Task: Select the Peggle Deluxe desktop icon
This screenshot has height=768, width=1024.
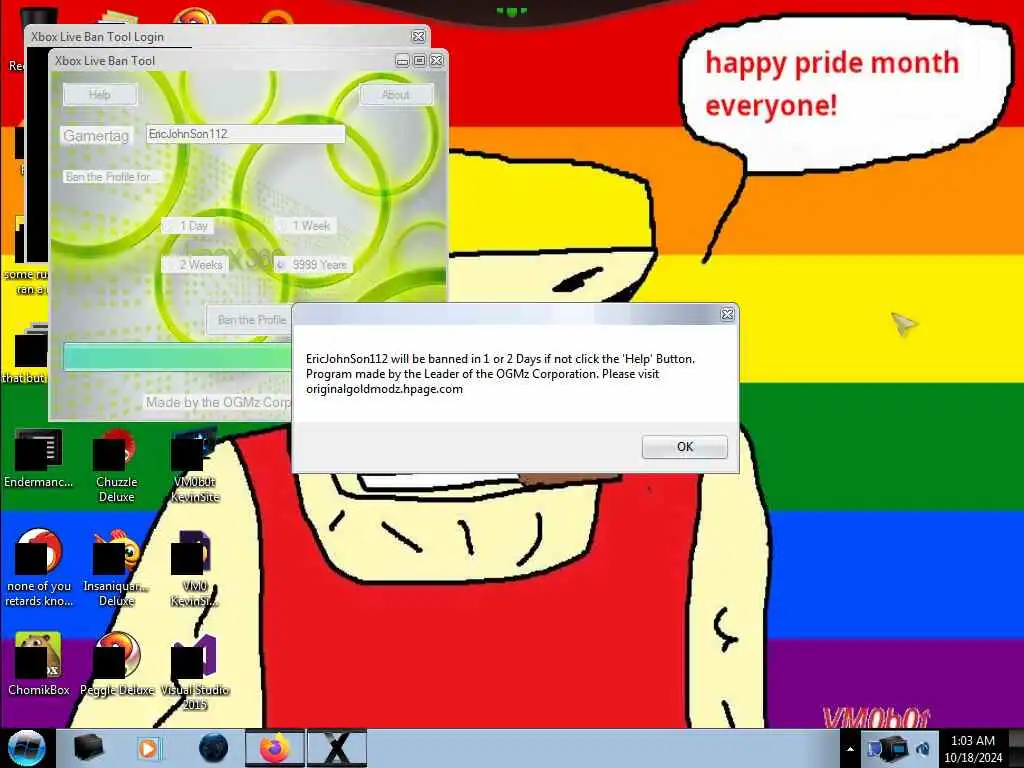Action: point(117,664)
